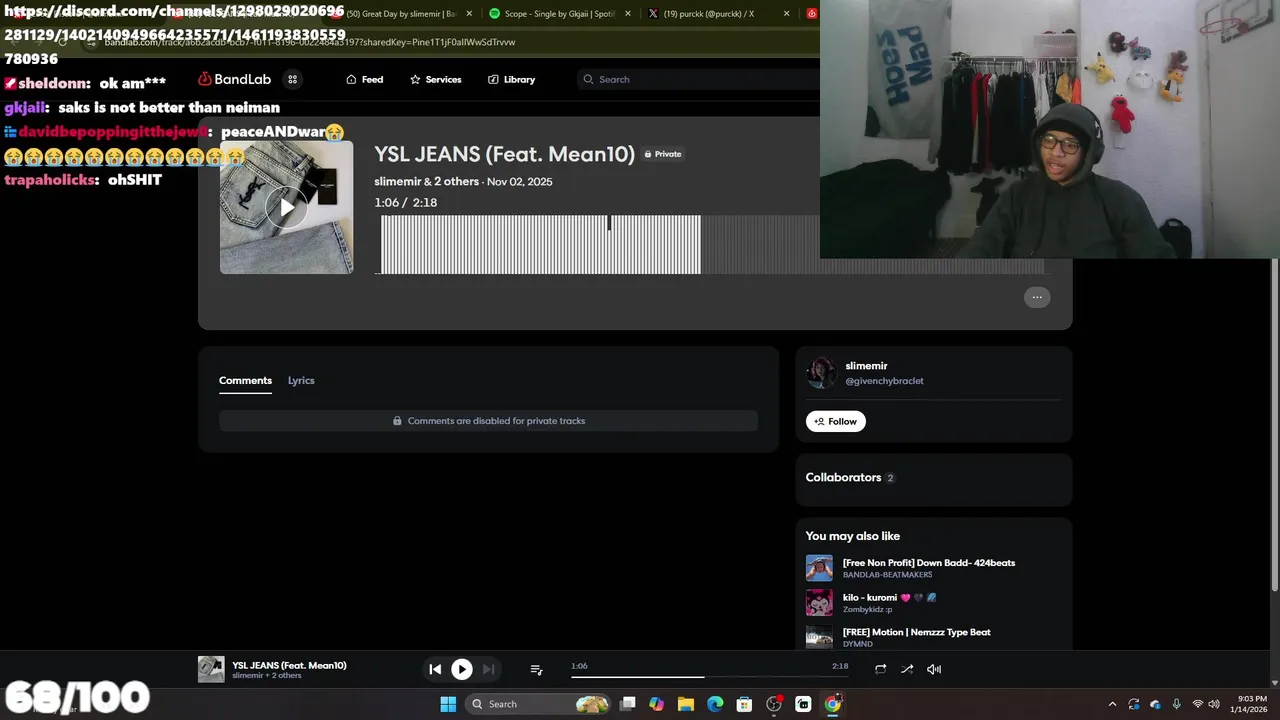Click the "You may also like" heading
Image resolution: width=1280 pixels, height=720 pixels.
(x=853, y=536)
